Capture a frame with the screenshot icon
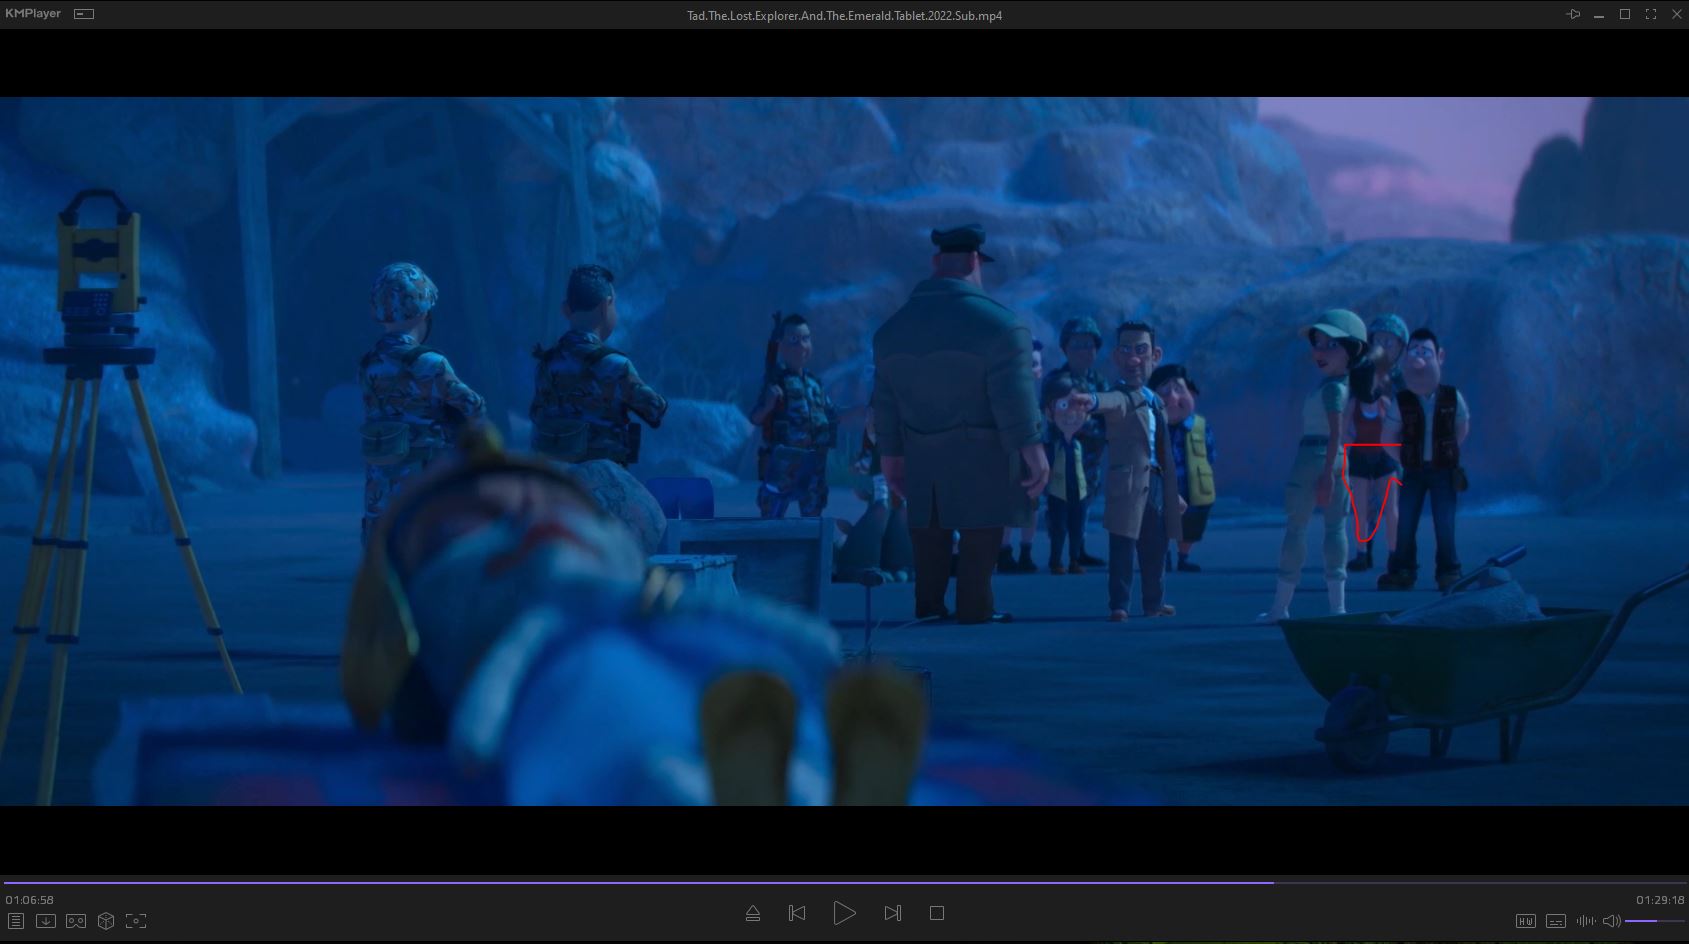This screenshot has height=944, width=1689. click(x=136, y=921)
